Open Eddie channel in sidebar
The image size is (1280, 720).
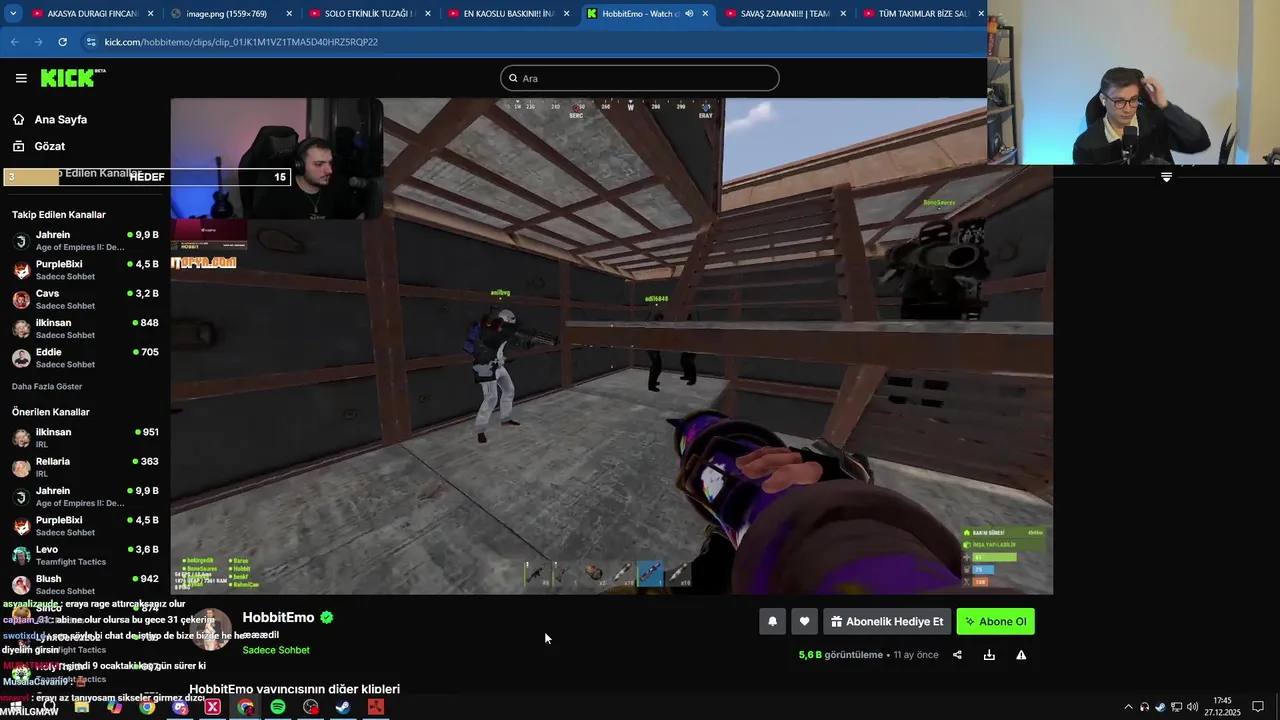(84, 358)
